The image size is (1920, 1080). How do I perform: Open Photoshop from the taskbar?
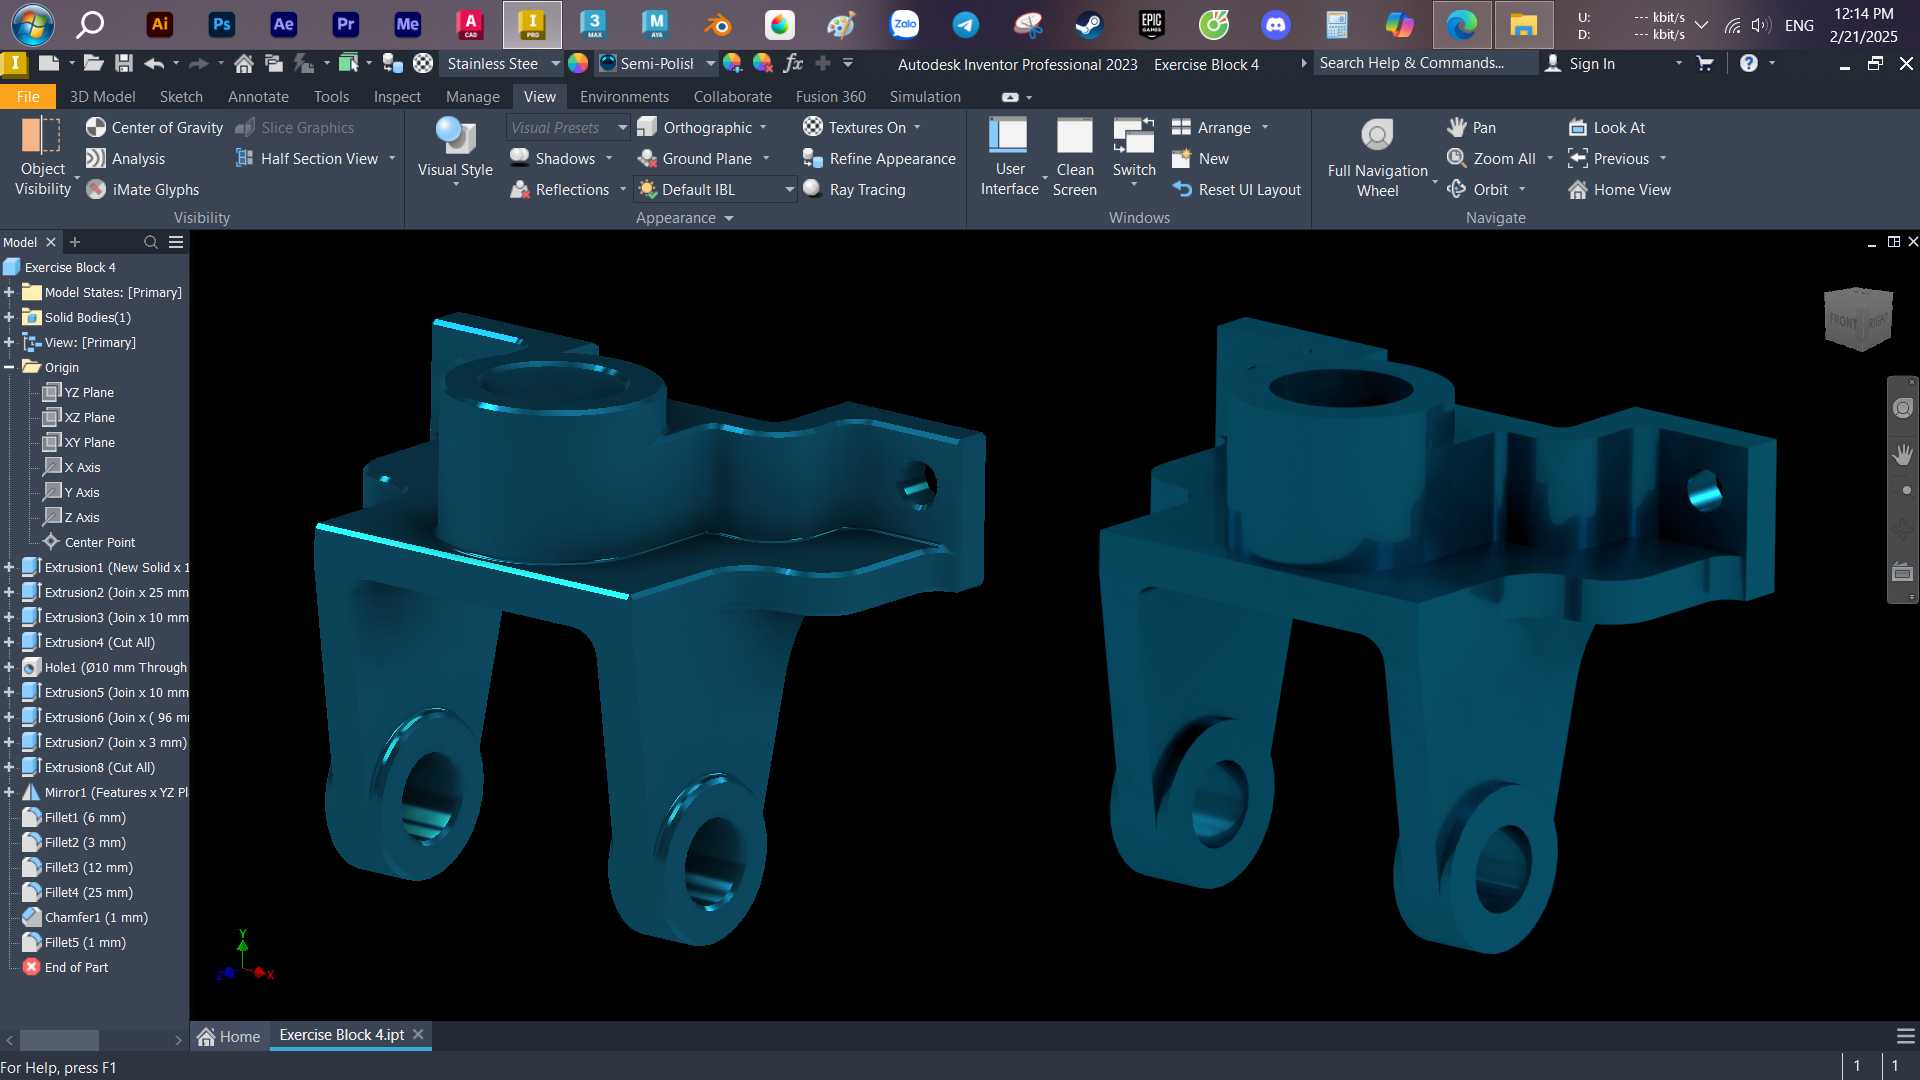[221, 24]
